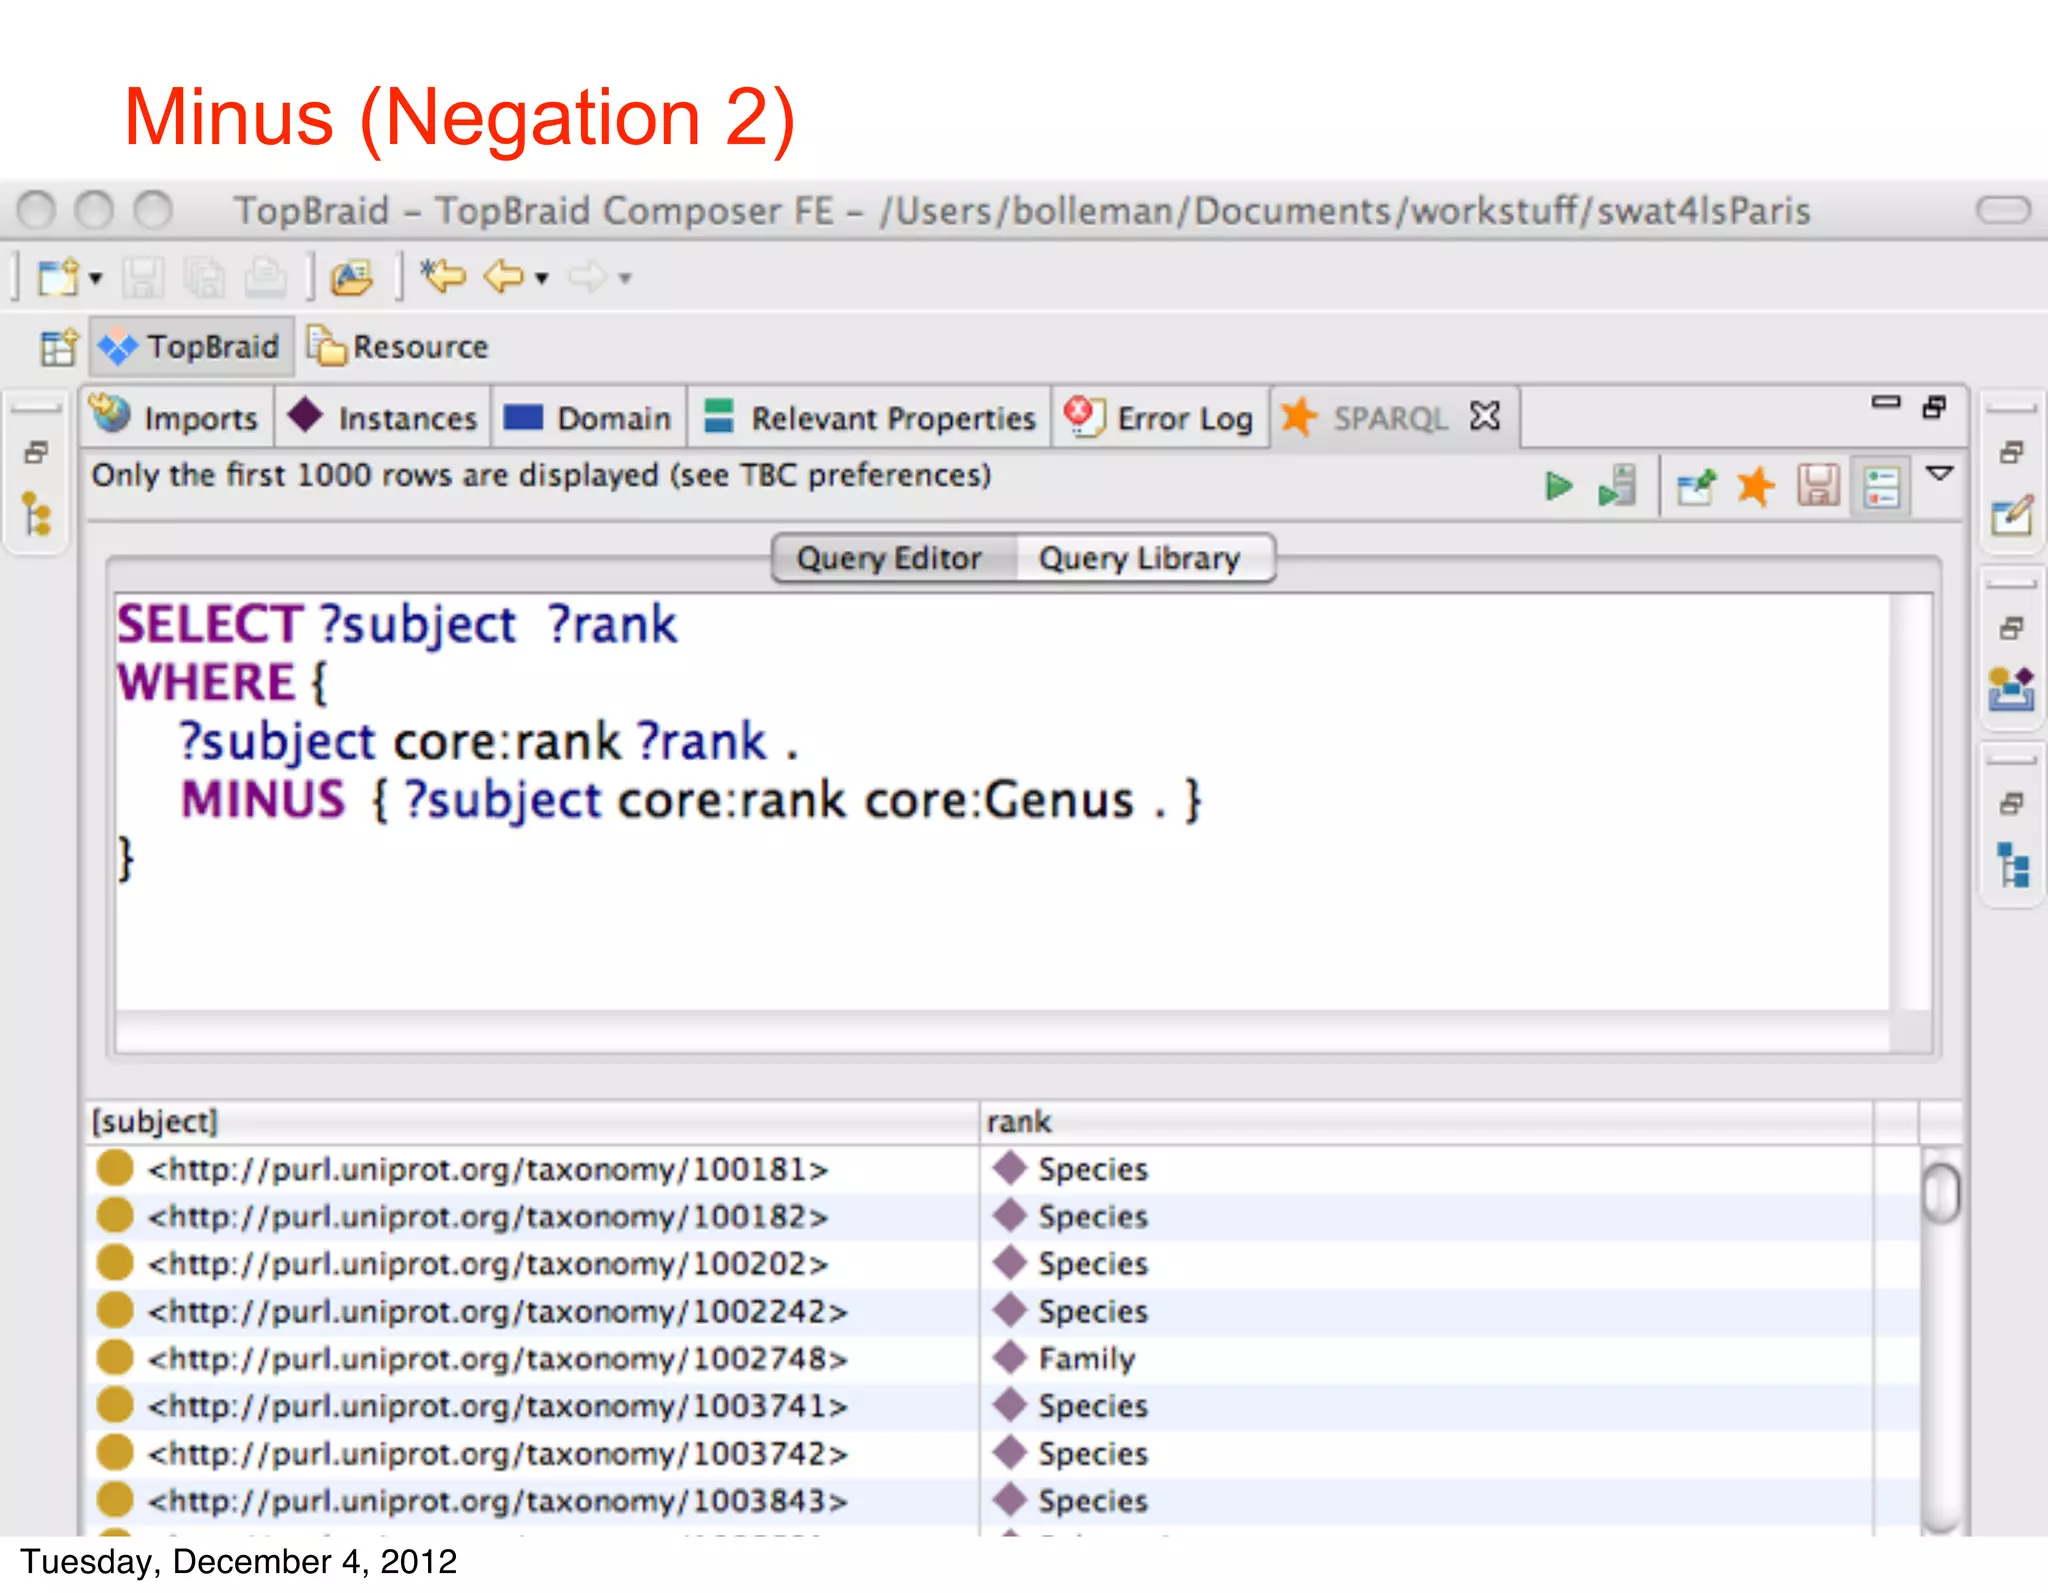Screen dimensions: 2048x1593
Task: Click taxonomy/1002748 subject link in results
Action: pyautogui.click(x=497, y=1359)
